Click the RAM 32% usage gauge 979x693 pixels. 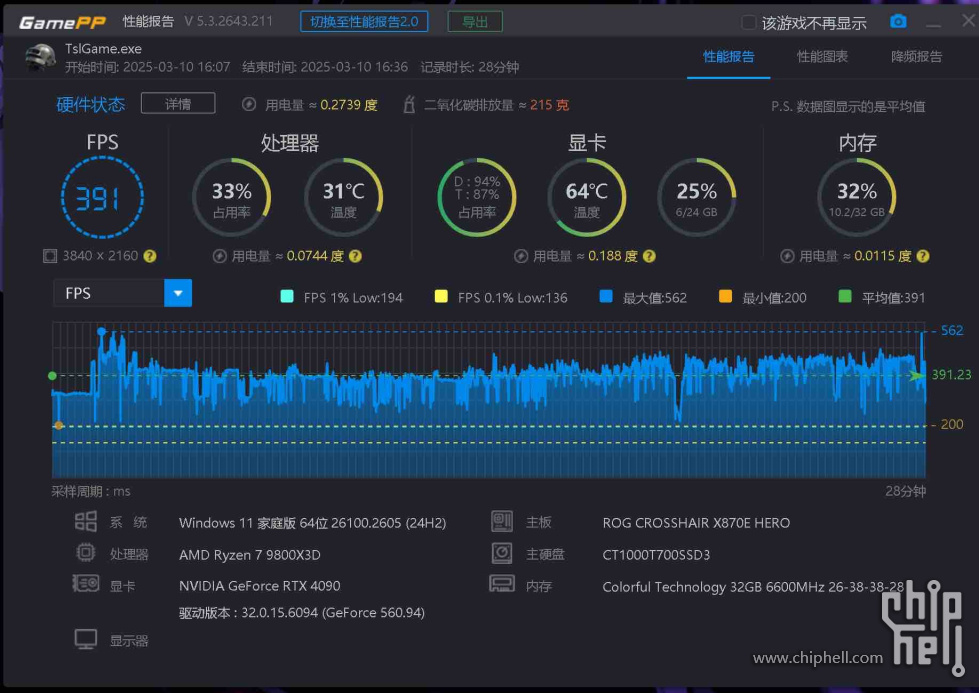point(857,197)
